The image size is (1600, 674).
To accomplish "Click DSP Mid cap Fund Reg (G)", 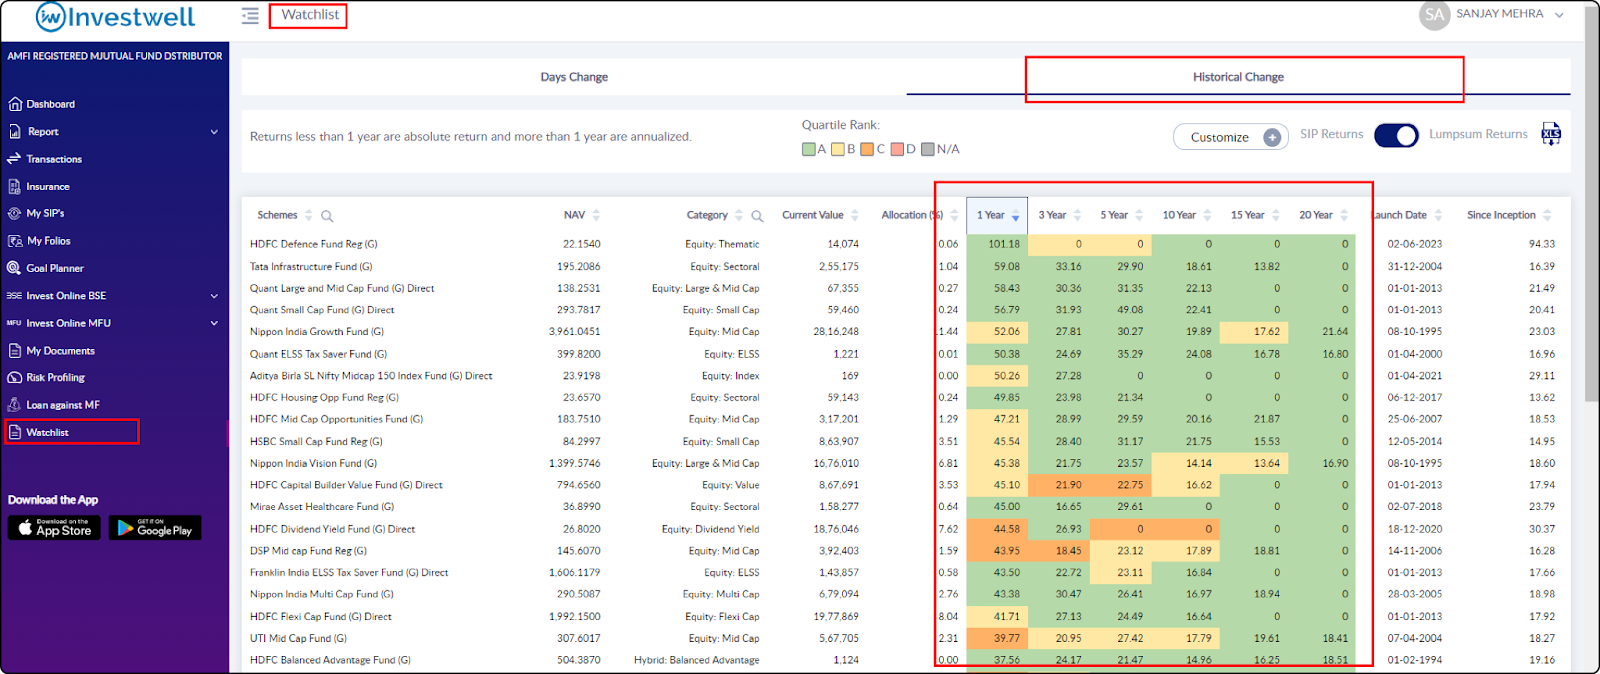I will click(308, 551).
